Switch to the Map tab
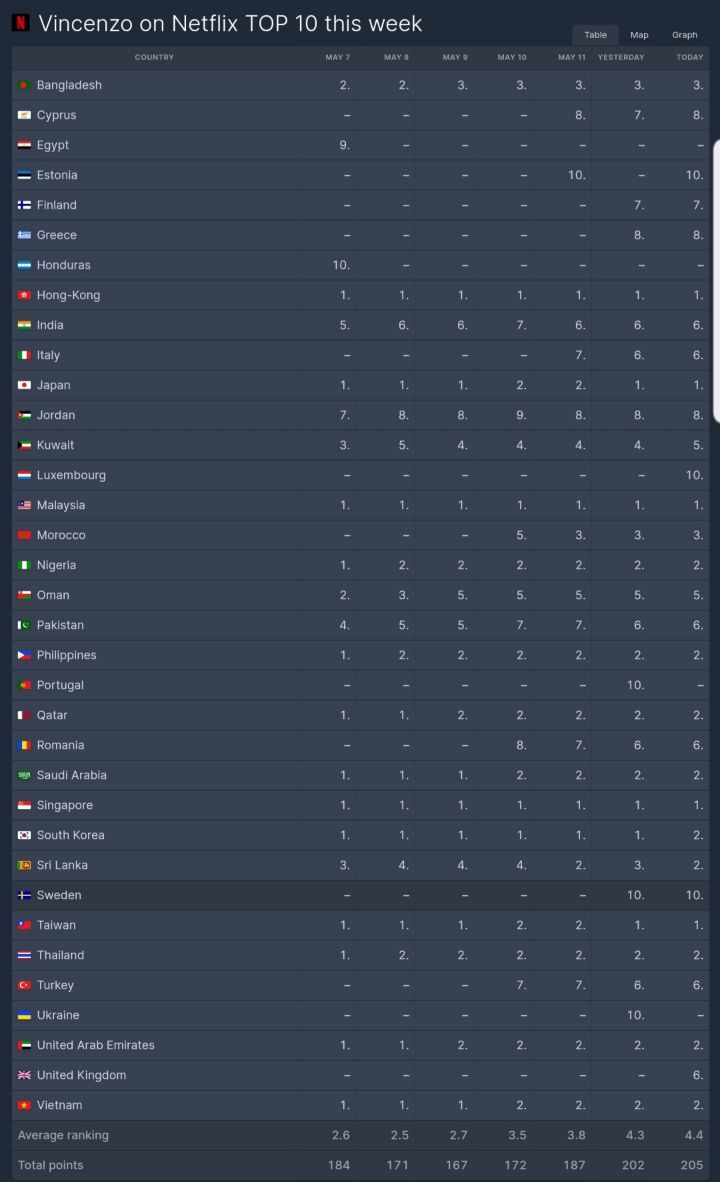Image resolution: width=720 pixels, height=1182 pixels. (x=639, y=35)
